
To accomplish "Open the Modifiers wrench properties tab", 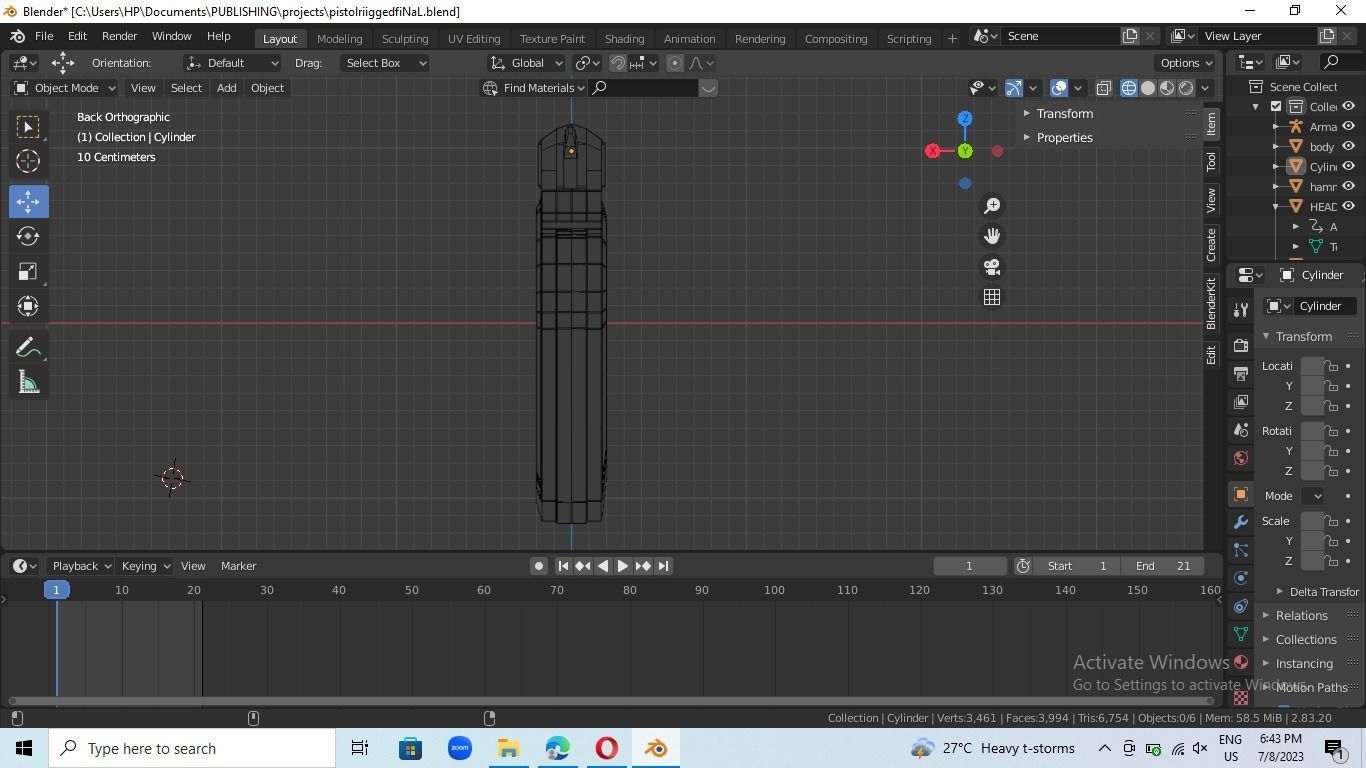I will (1241, 522).
